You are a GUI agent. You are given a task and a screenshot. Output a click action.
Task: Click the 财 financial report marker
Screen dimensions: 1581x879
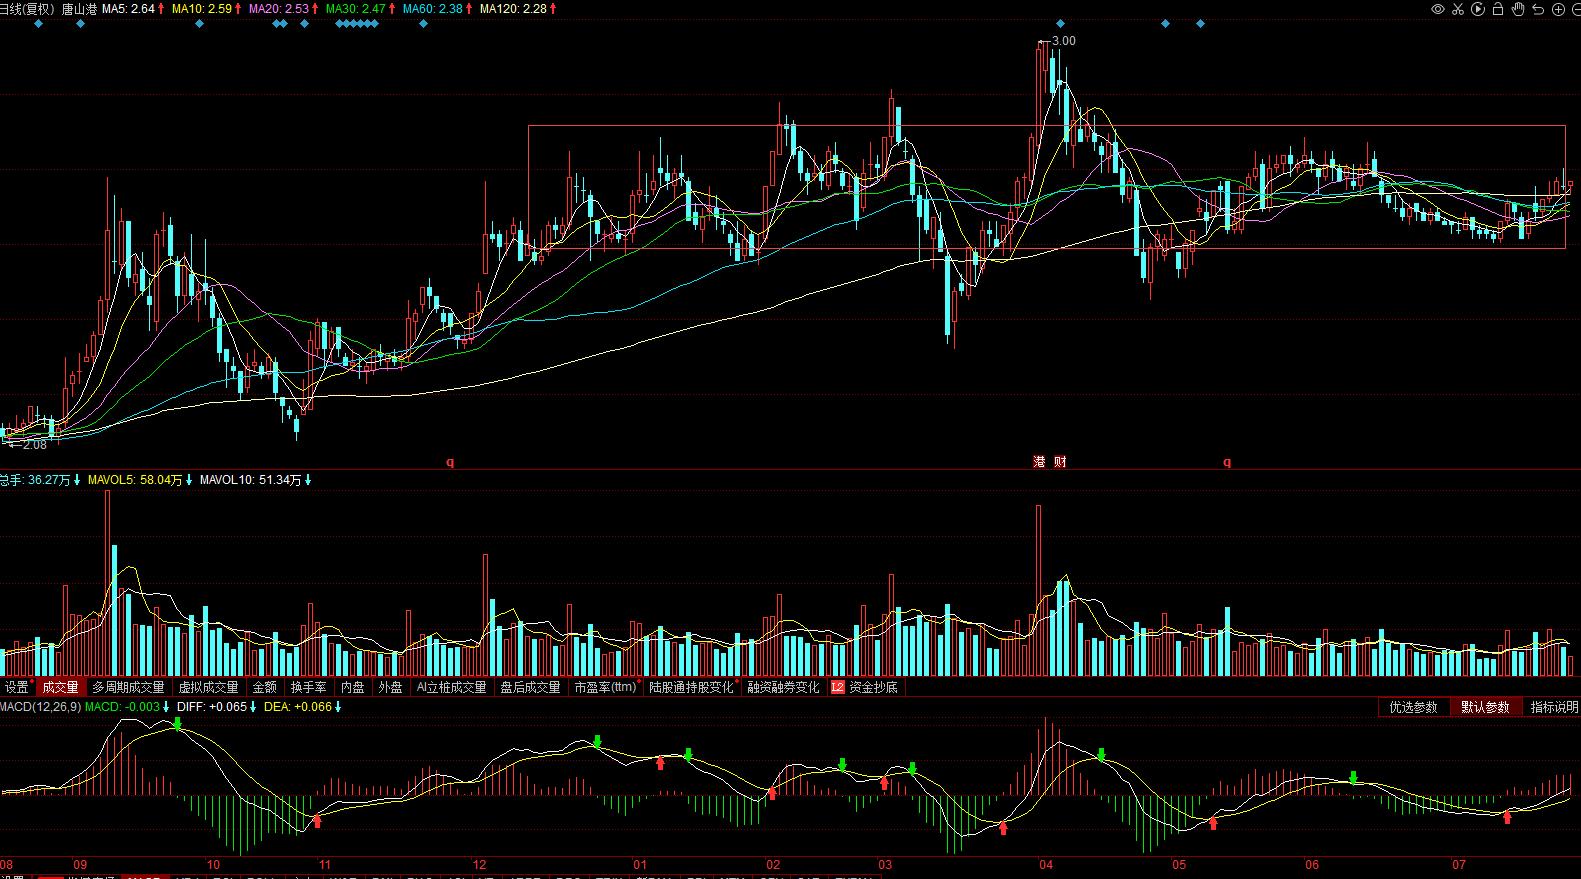[1060, 462]
